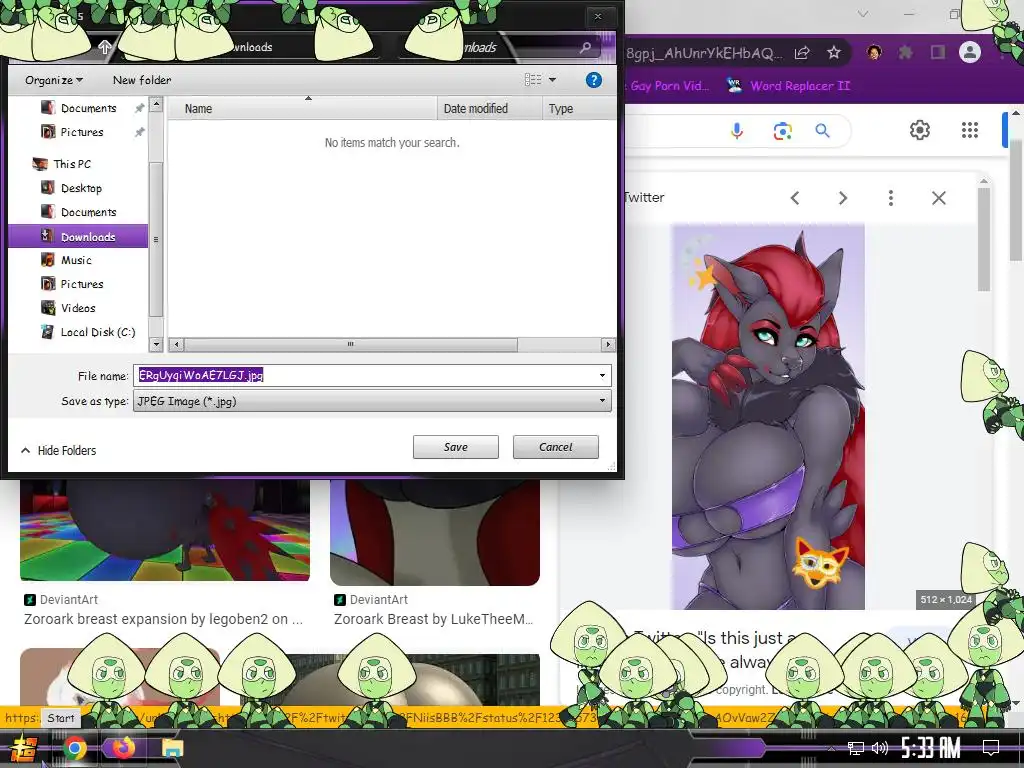Select Documents in Quick access

tap(88, 108)
